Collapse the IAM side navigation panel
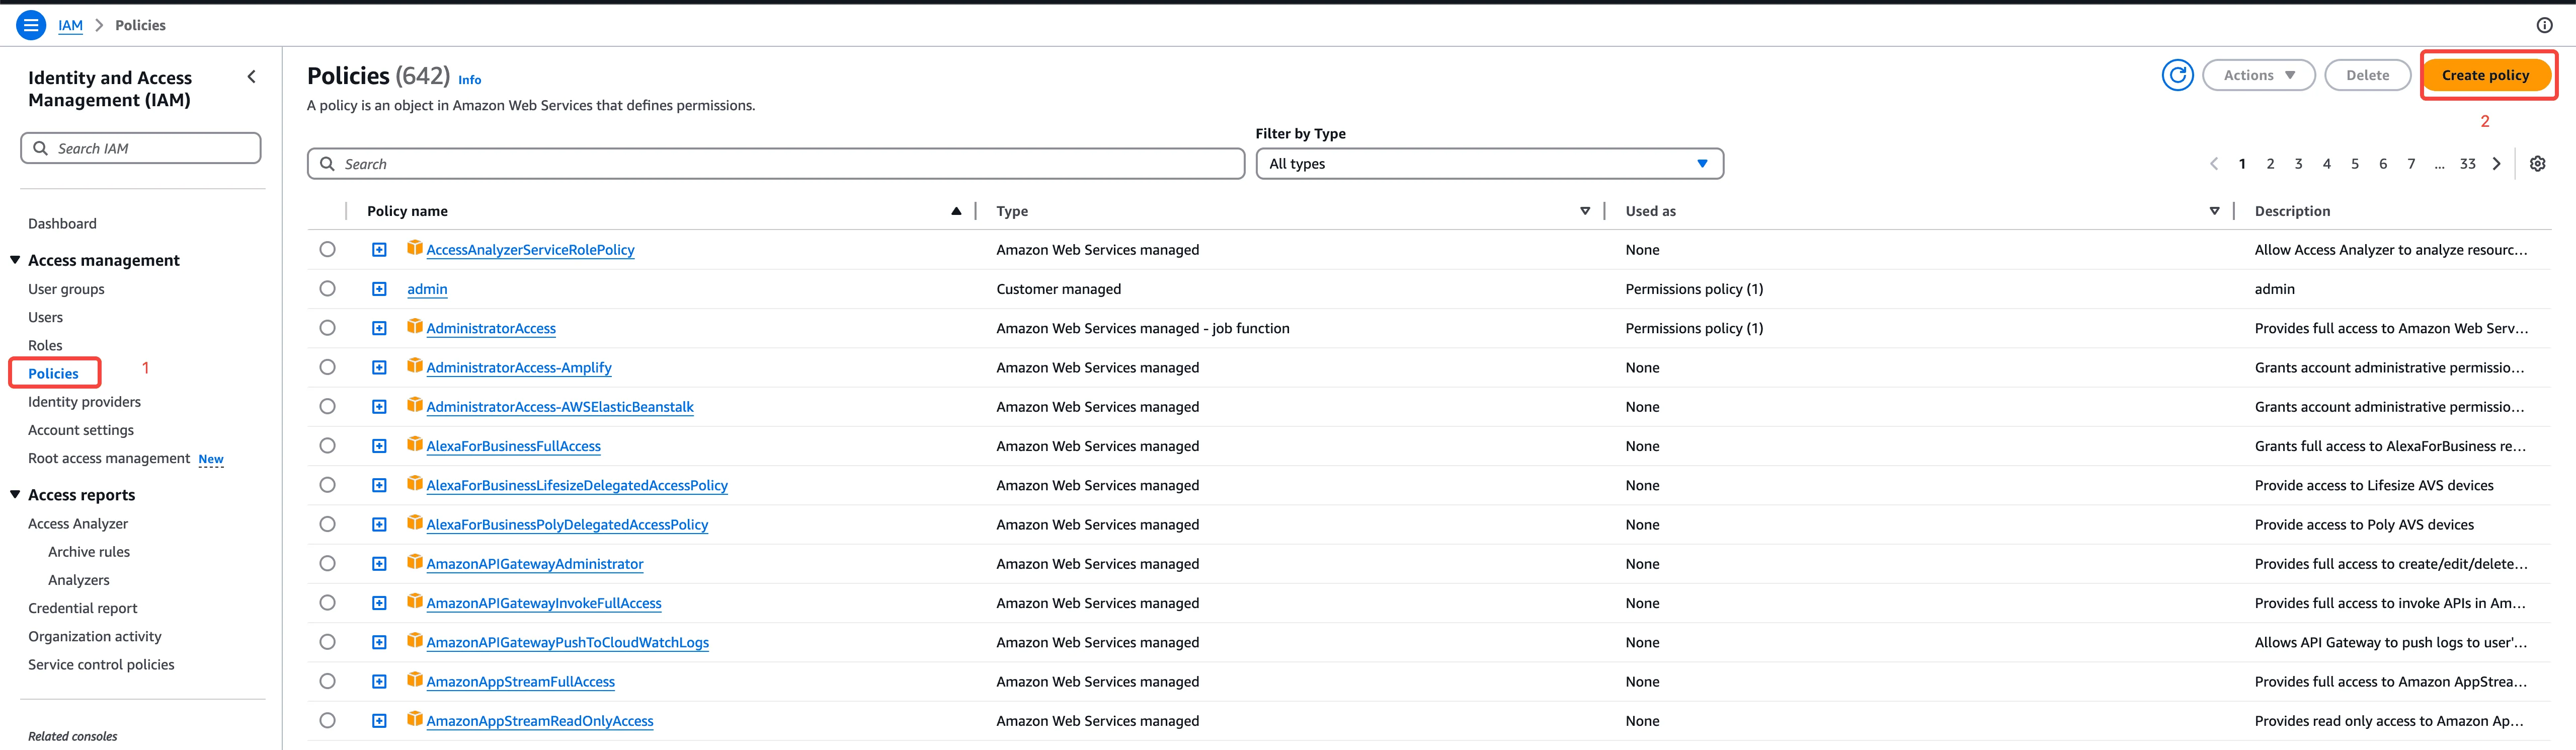 (x=251, y=77)
